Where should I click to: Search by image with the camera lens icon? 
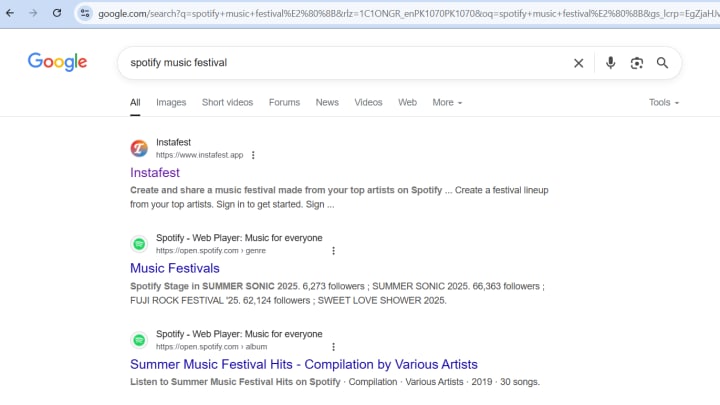pos(636,63)
